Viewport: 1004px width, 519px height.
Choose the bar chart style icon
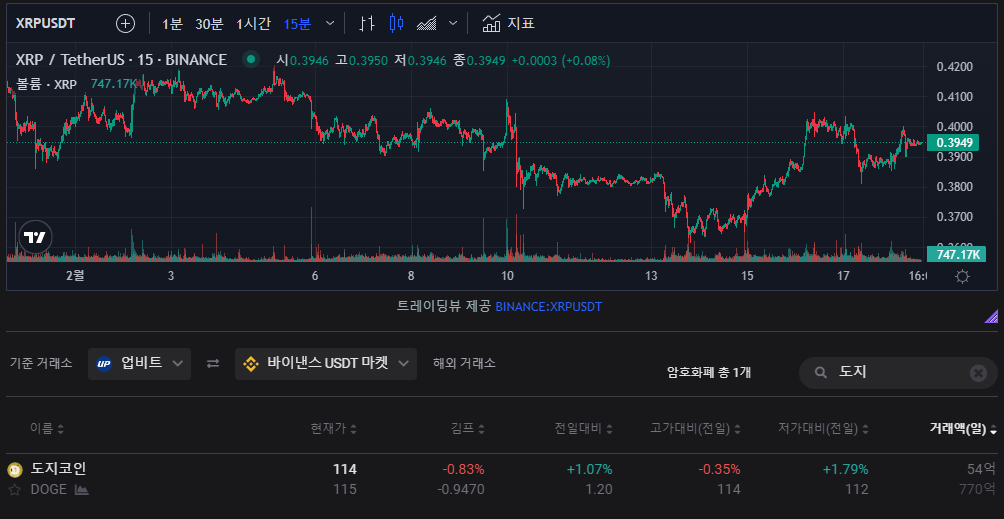(x=367, y=24)
